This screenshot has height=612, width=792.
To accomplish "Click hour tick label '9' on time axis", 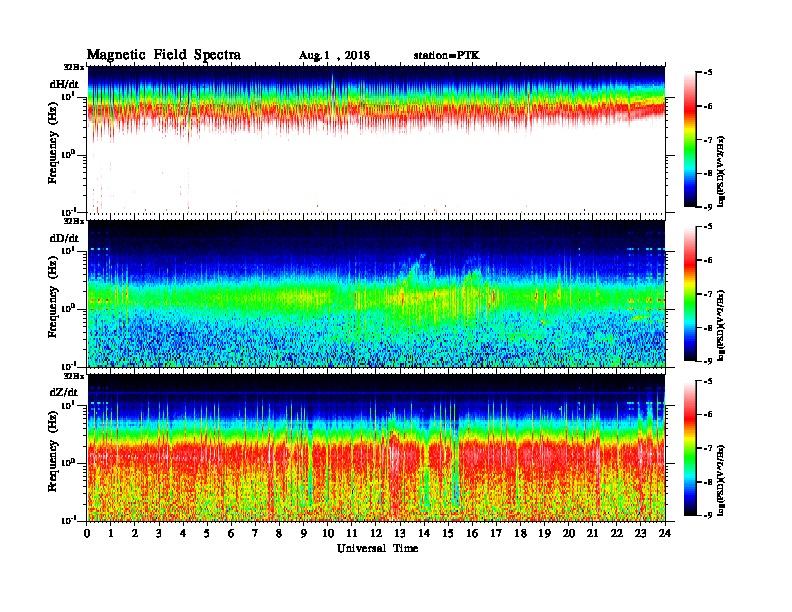I will pyautogui.click(x=304, y=533).
